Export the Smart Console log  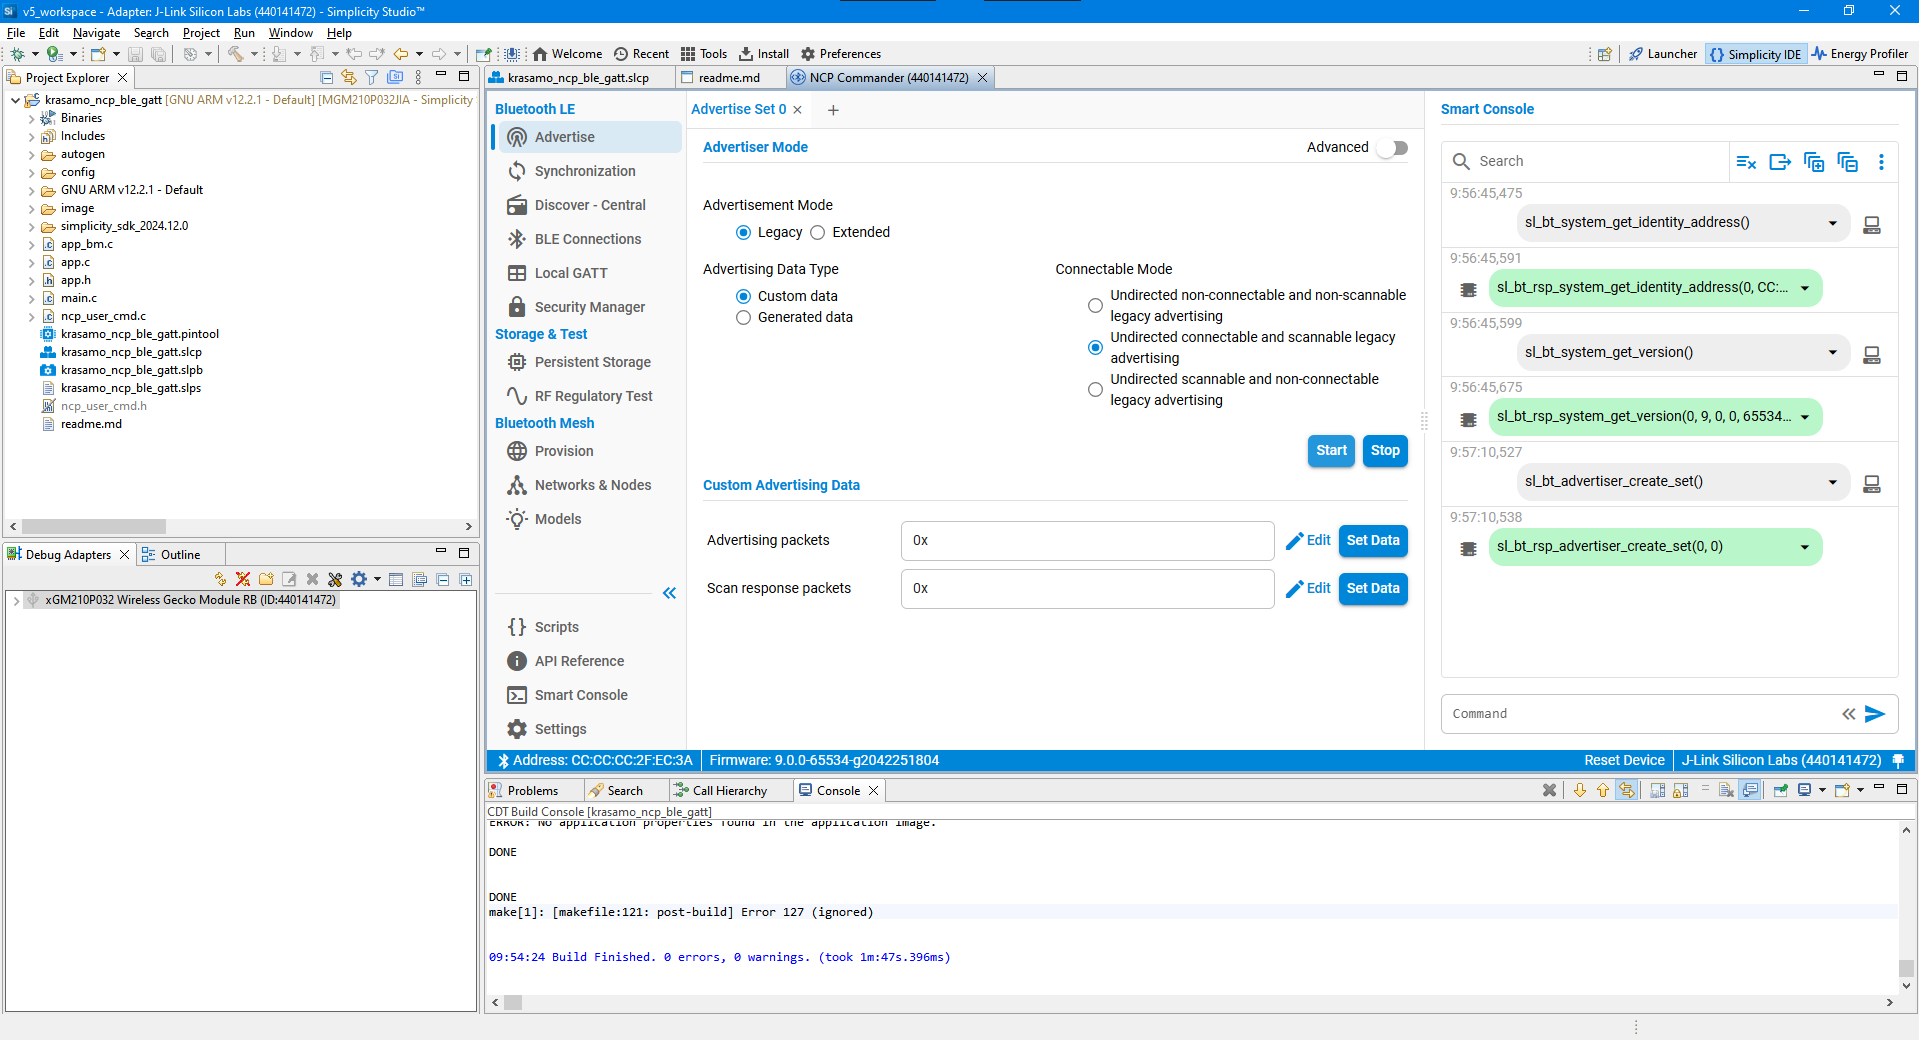point(1780,162)
